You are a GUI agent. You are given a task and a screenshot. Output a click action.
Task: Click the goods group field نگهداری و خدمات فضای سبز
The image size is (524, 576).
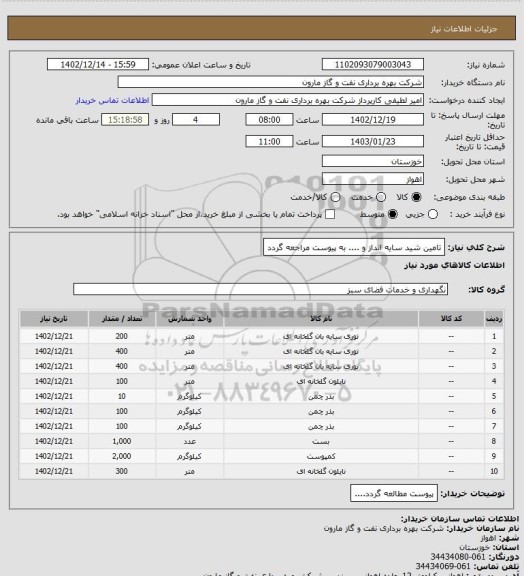260,289
